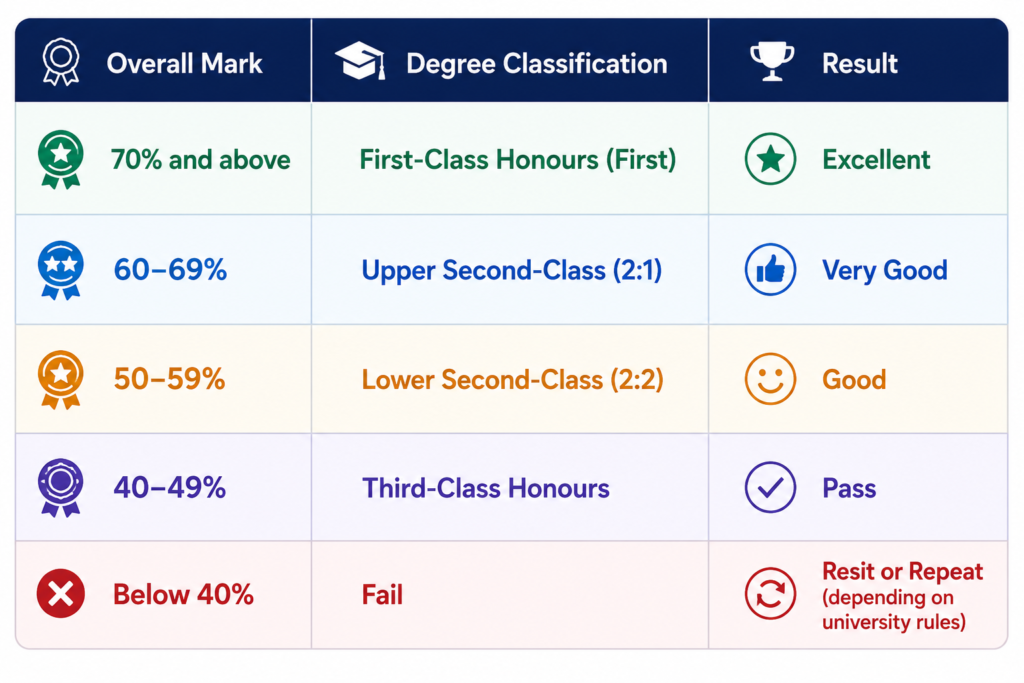Click the red refresh arrows resit icon
The width and height of the screenshot is (1024, 683).
coord(771,594)
